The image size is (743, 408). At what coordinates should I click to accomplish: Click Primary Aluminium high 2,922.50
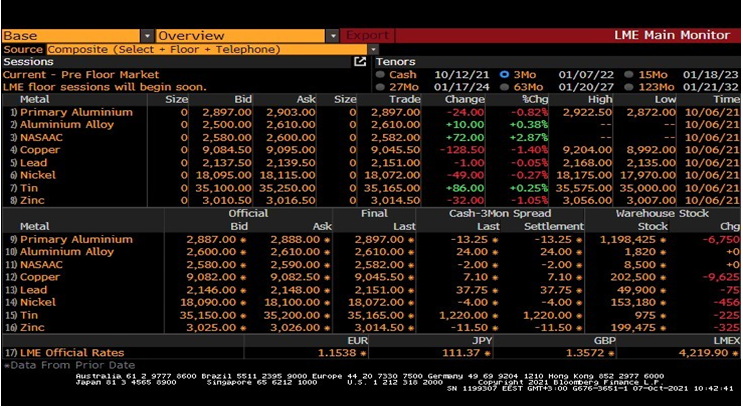point(587,112)
